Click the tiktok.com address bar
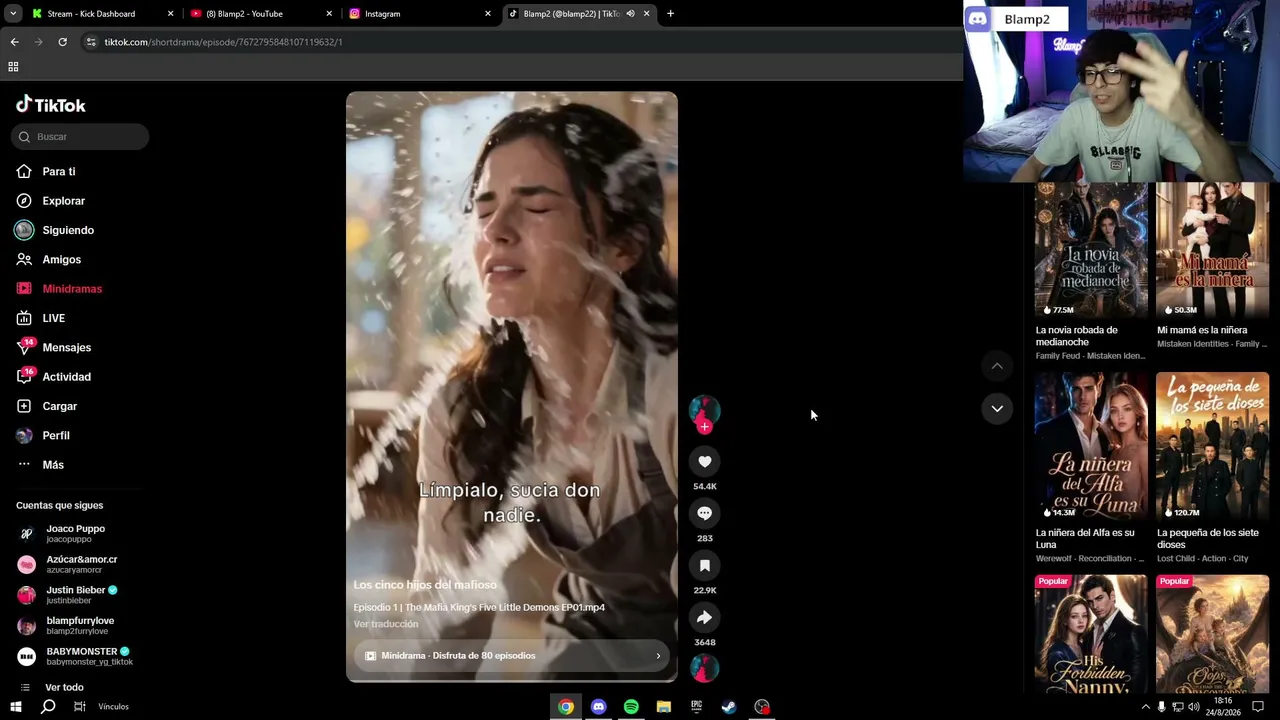 point(520,42)
